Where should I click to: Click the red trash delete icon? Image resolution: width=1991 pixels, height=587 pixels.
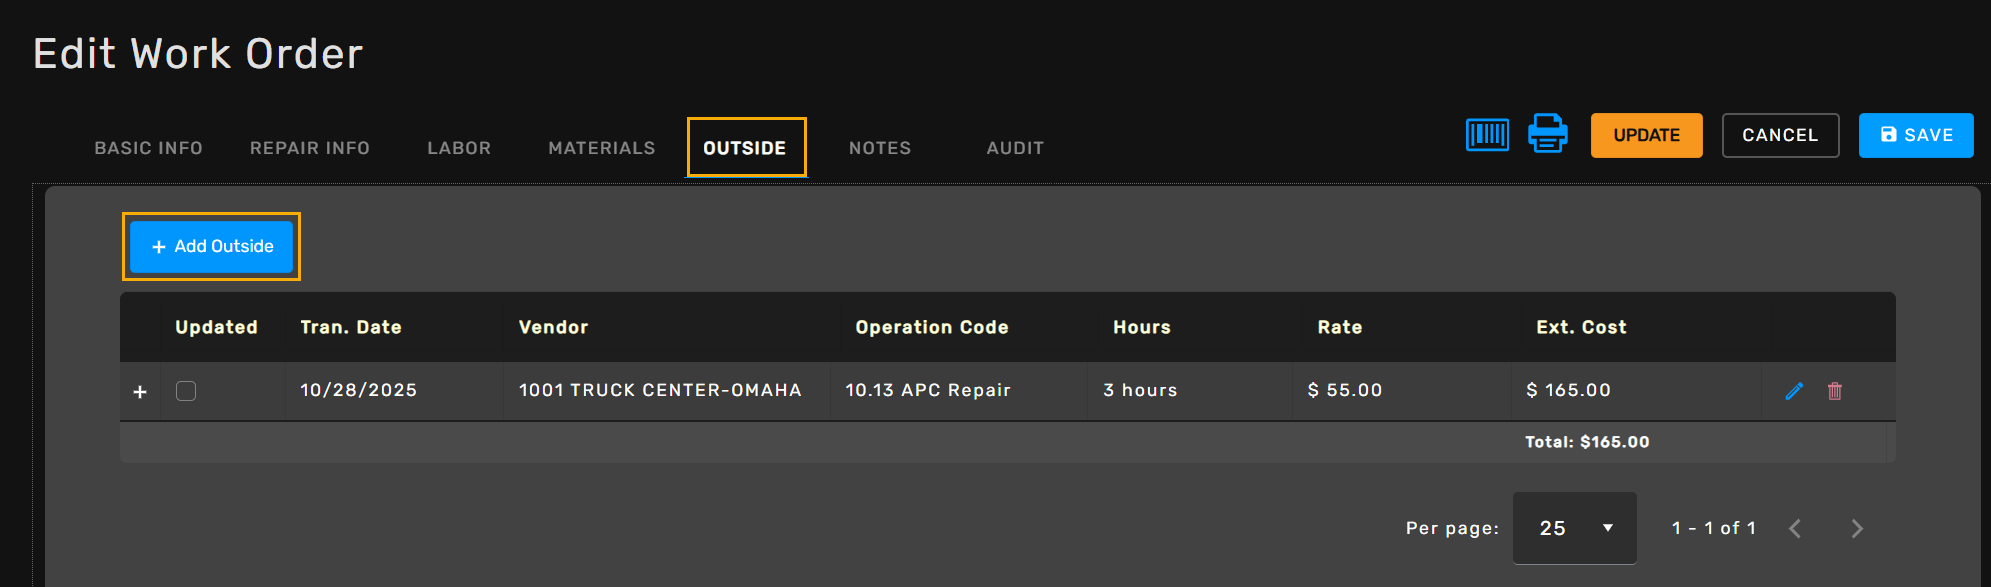(1834, 391)
